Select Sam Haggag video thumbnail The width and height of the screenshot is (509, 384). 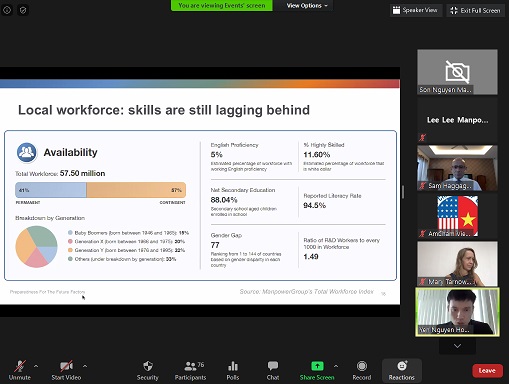pos(457,168)
